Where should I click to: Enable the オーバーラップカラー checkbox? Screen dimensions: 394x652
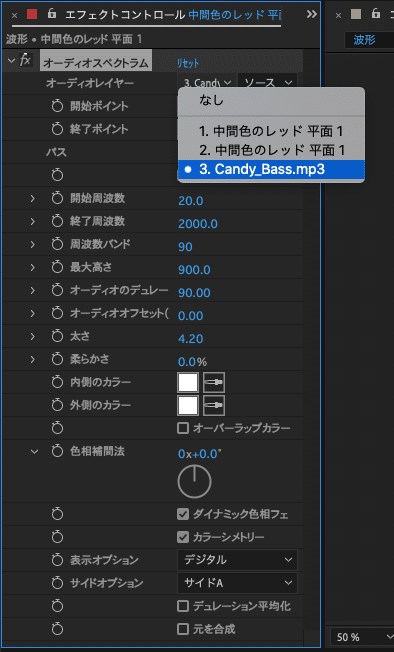(x=183, y=428)
